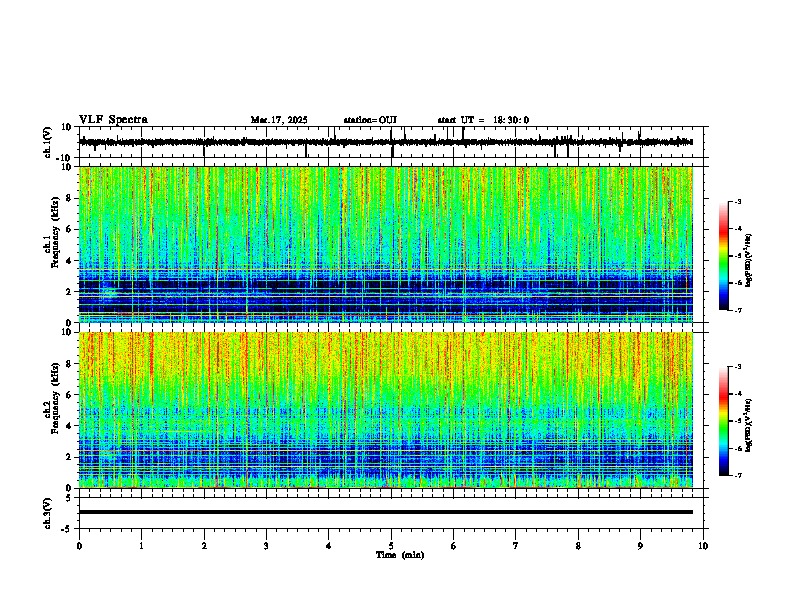Viewport: 792px width, 612px height.
Task: Click the time axis tick label "1"
Action: pyautogui.click(x=141, y=546)
